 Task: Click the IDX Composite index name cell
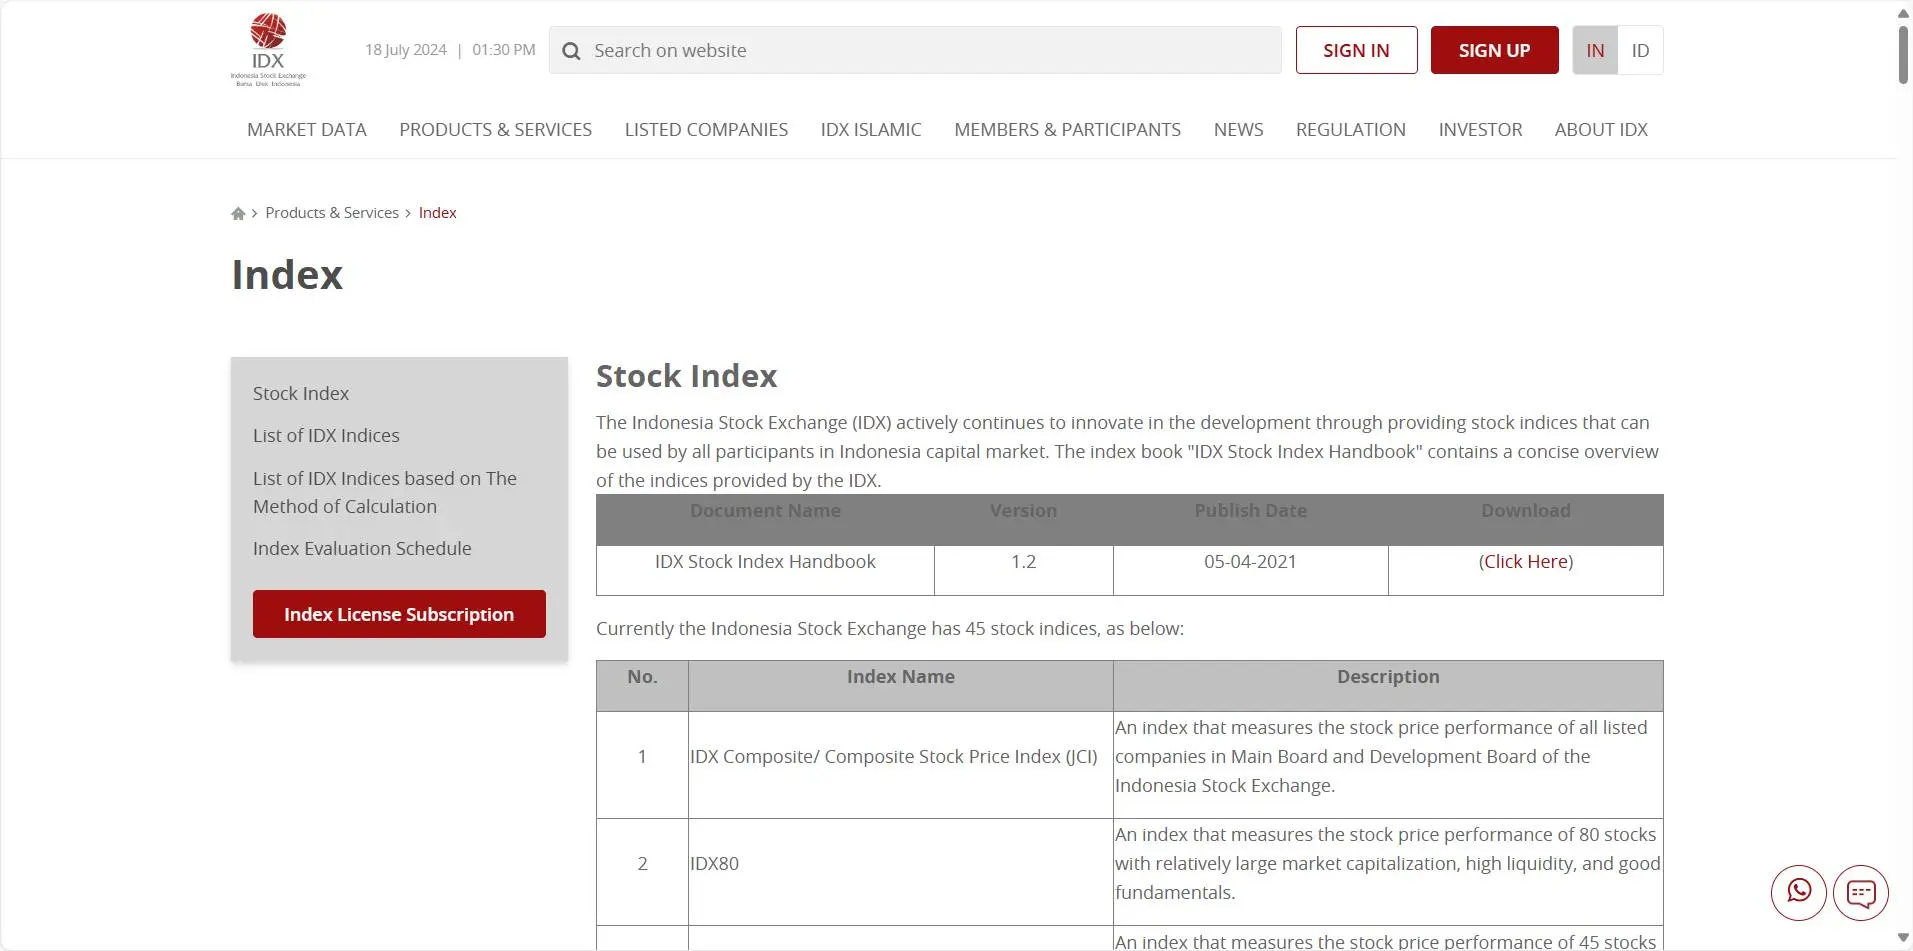pyautogui.click(x=900, y=765)
